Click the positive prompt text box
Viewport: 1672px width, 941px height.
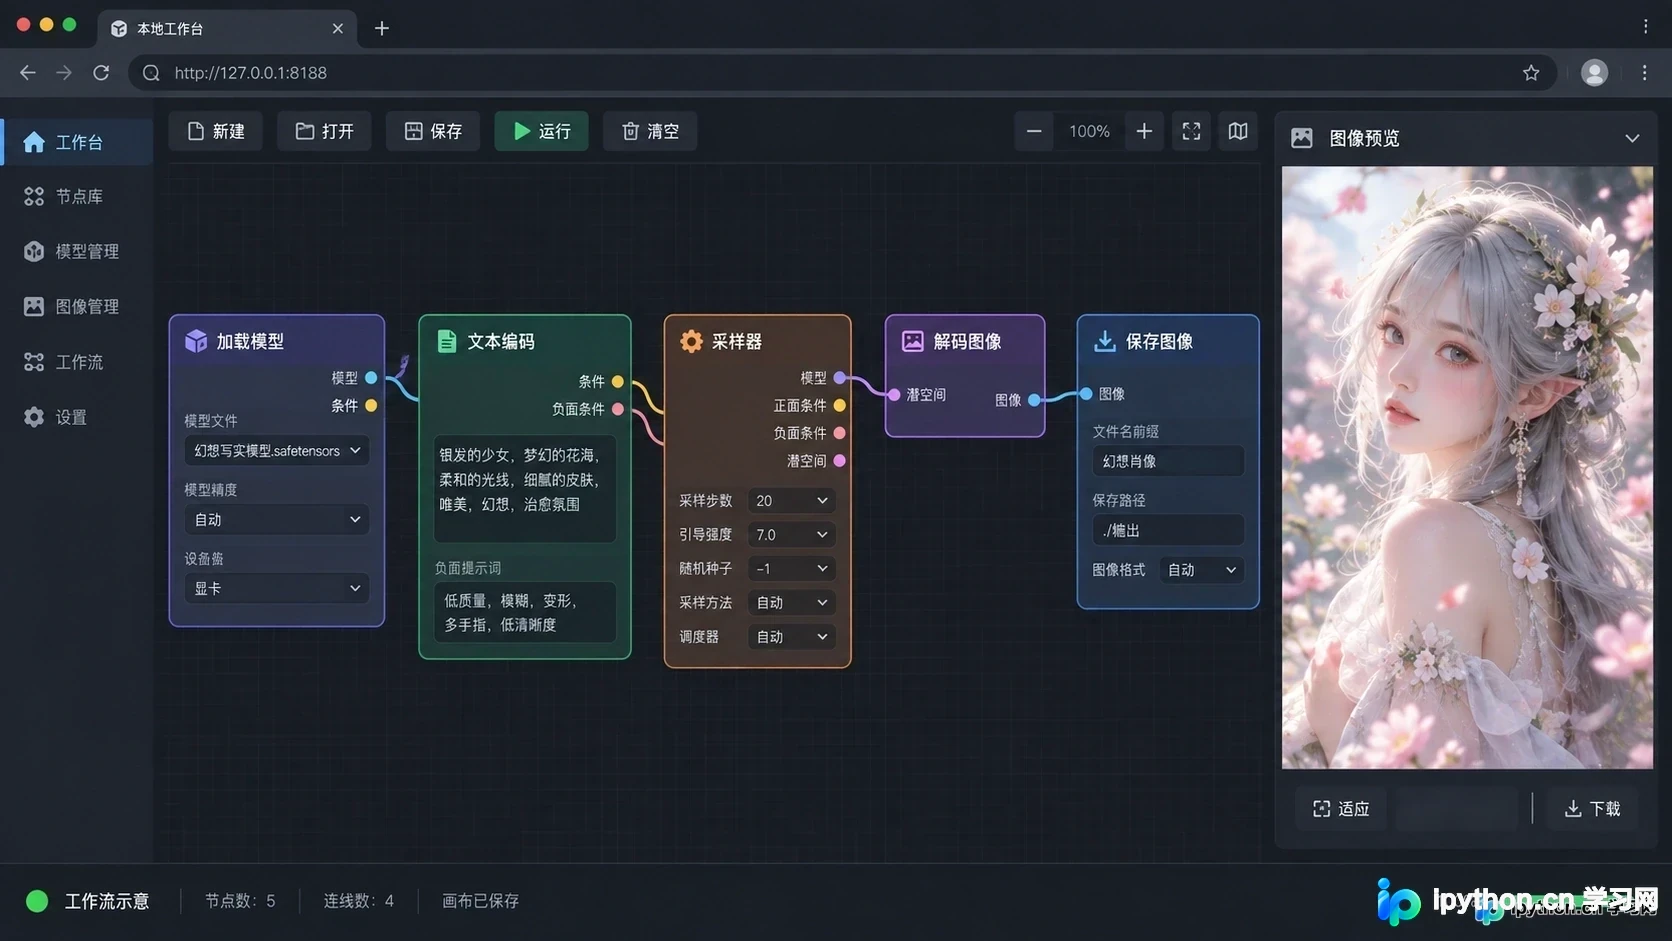coord(524,488)
